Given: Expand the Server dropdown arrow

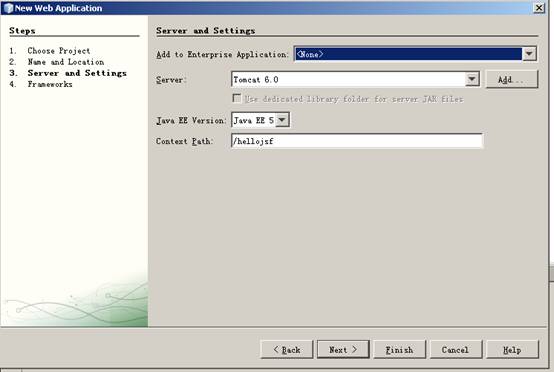Looking at the screenshot, I should [x=472, y=79].
